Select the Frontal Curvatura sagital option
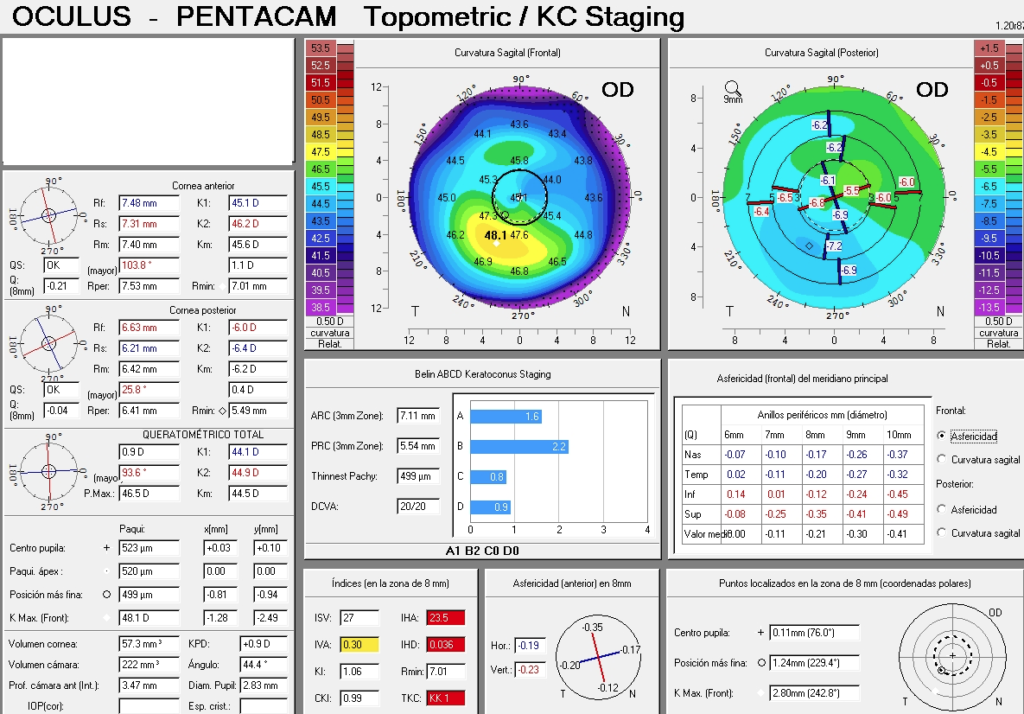Screen dimensions: 1024x714 pyautogui.click(x=942, y=459)
